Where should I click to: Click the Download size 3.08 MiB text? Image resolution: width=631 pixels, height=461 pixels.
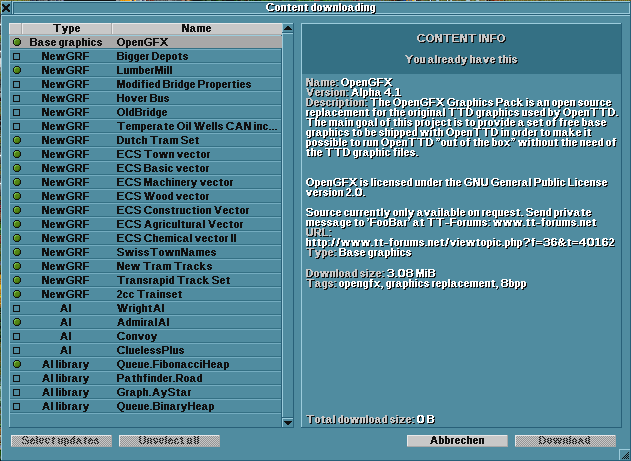click(x=371, y=274)
